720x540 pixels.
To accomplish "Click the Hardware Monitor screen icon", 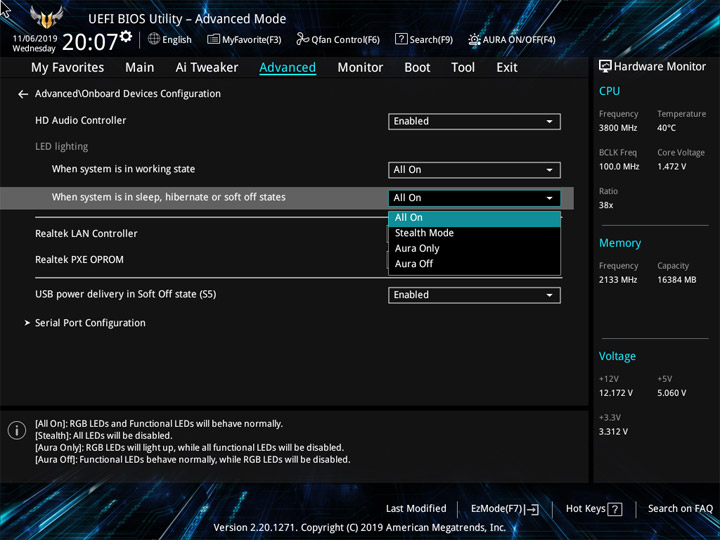I will 605,66.
